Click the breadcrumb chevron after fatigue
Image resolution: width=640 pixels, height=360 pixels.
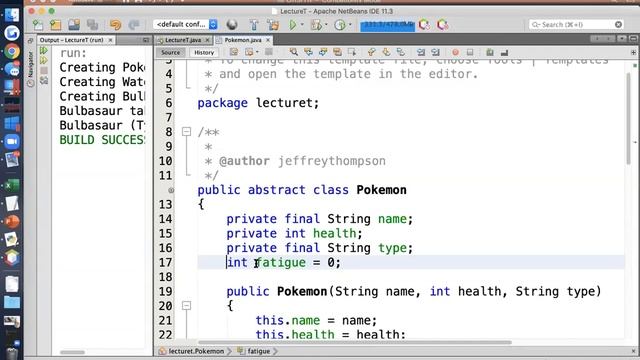tap(276, 351)
